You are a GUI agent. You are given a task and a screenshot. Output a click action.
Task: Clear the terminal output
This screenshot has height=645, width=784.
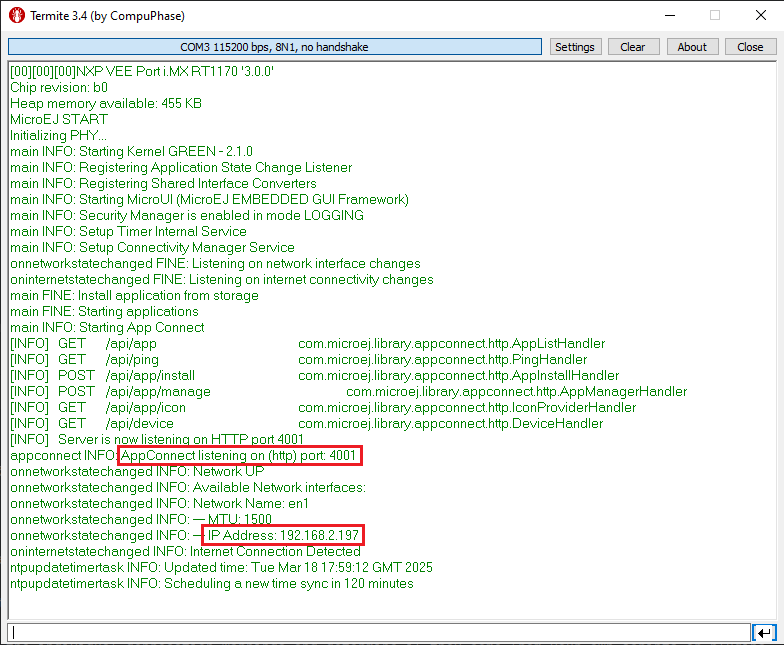pyautogui.click(x=632, y=47)
